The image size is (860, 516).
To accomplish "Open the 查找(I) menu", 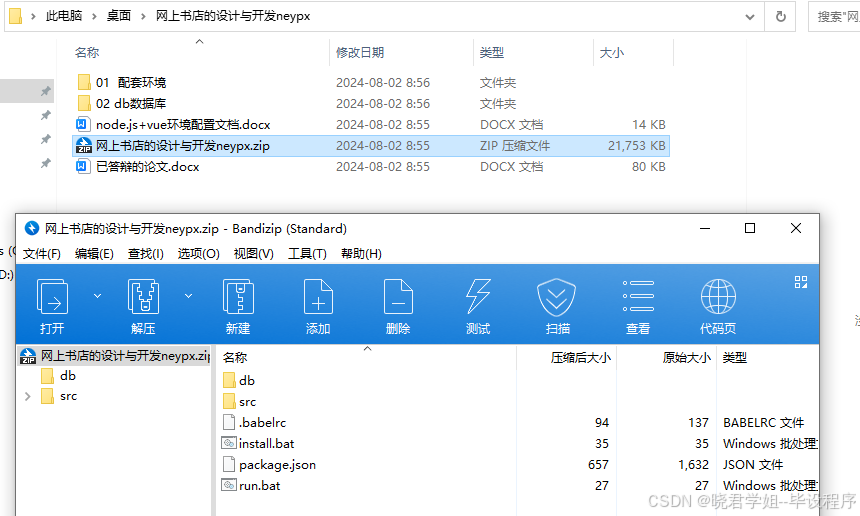I will 146,253.
